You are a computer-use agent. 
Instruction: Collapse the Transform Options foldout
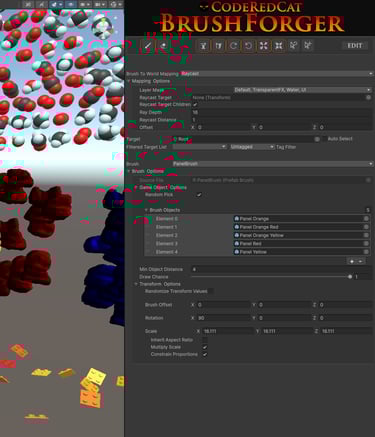pyautogui.click(x=136, y=284)
